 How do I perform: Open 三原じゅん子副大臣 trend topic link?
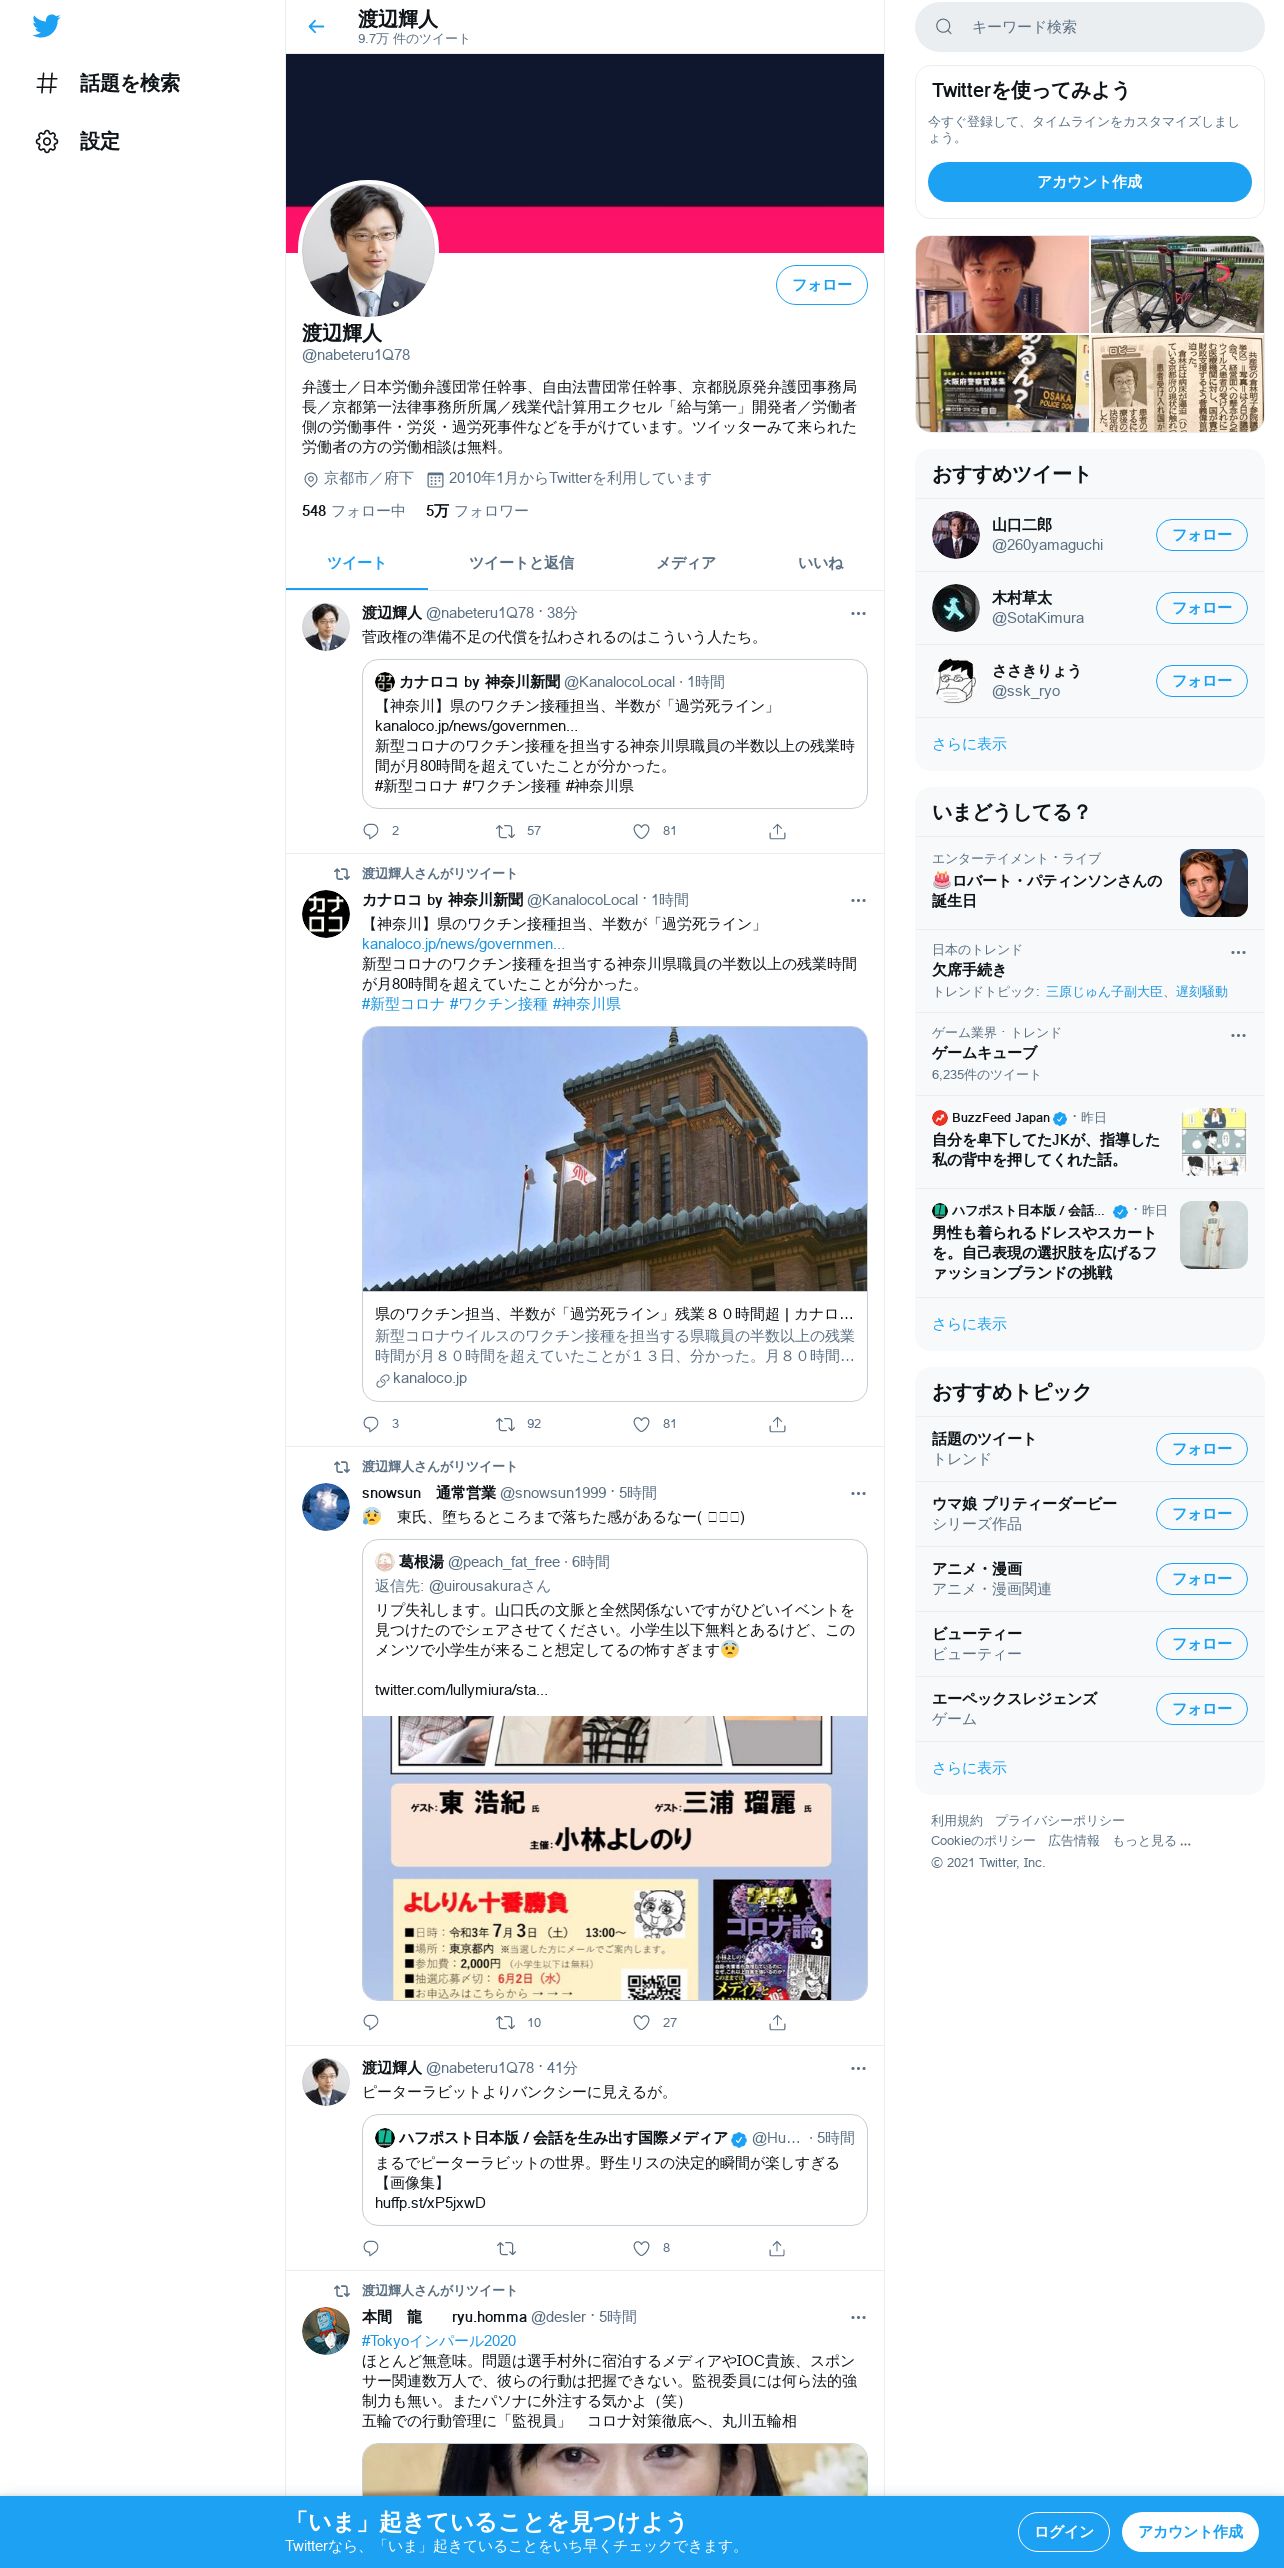(x=1103, y=992)
